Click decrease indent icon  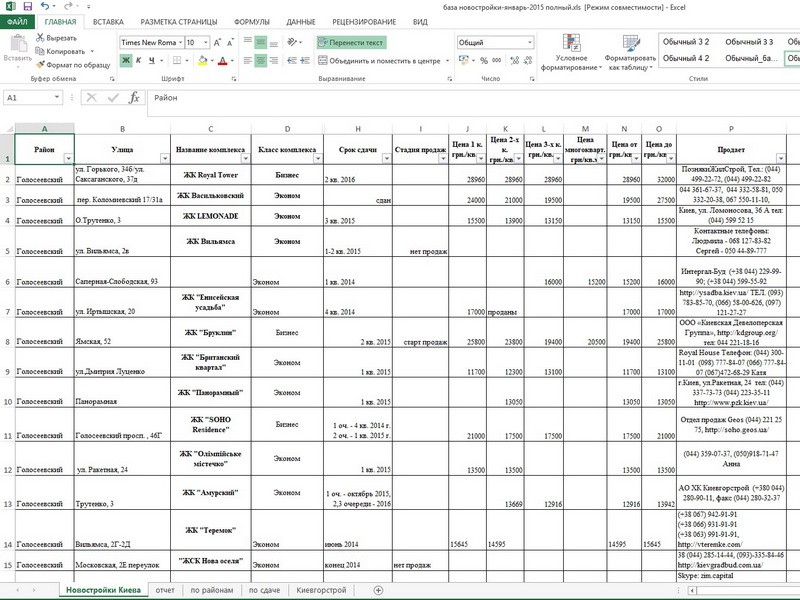292,60
